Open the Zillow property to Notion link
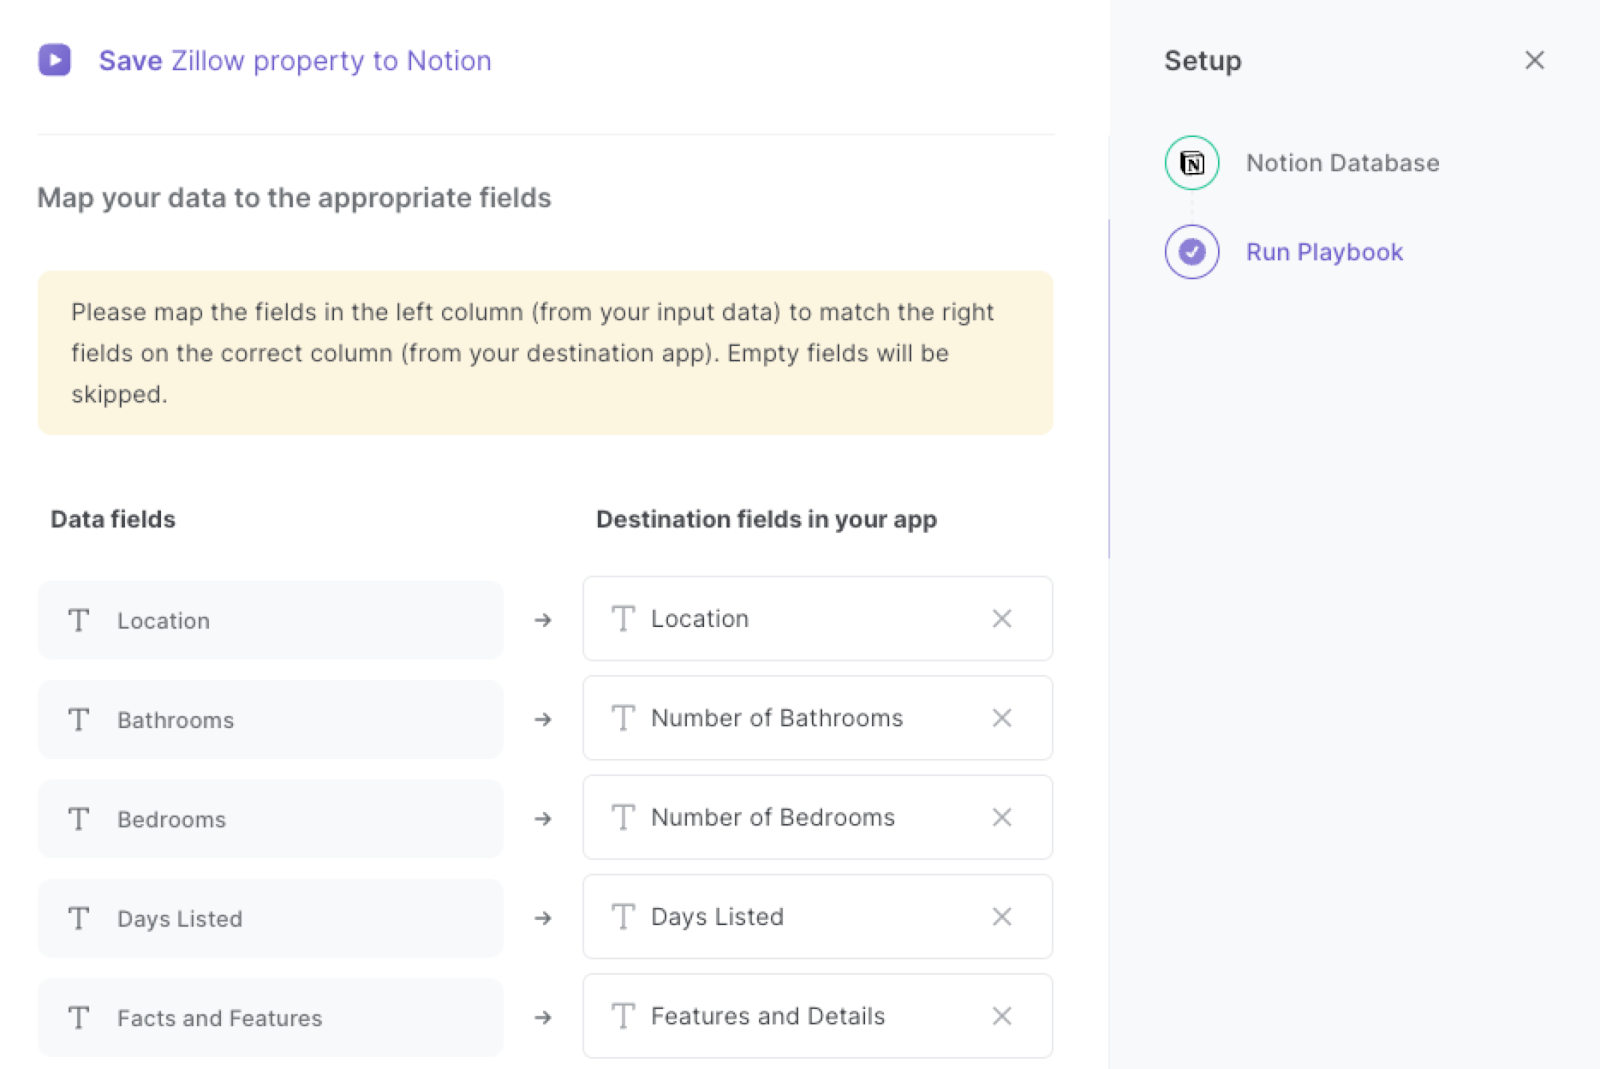This screenshot has height=1069, width=1600. point(332,60)
